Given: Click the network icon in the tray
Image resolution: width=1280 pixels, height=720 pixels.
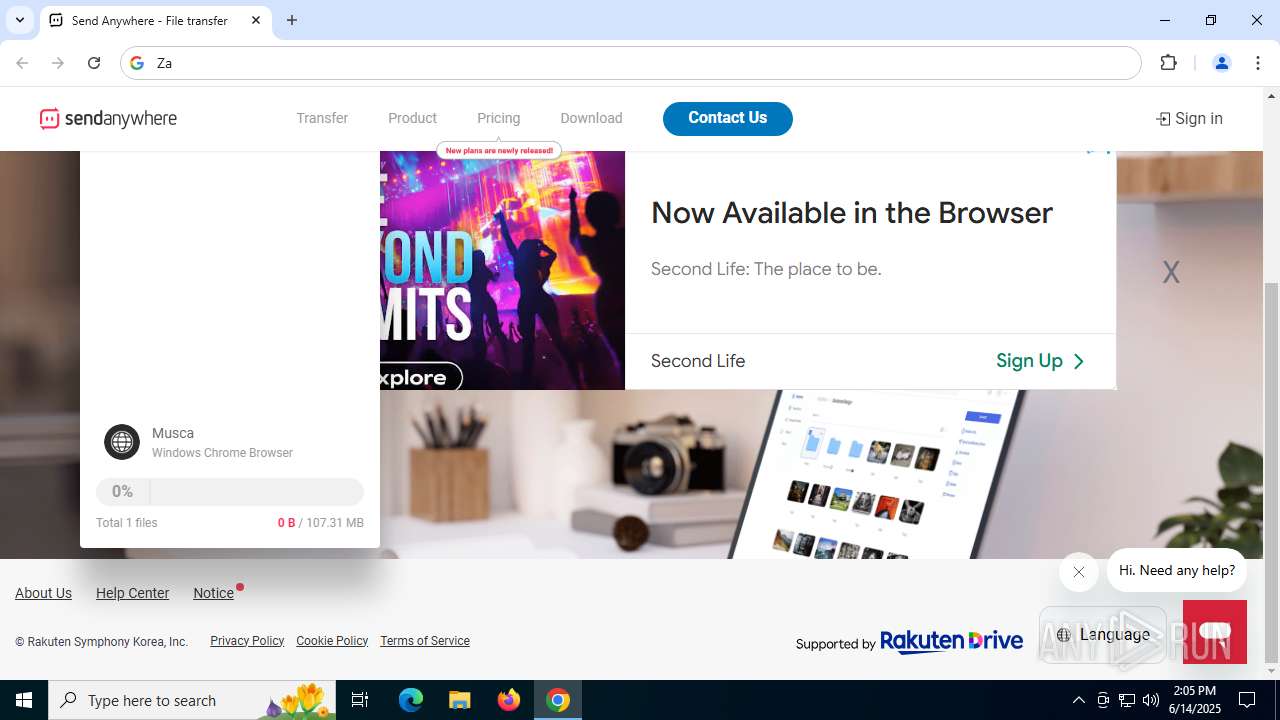Looking at the screenshot, I should [x=1127, y=700].
